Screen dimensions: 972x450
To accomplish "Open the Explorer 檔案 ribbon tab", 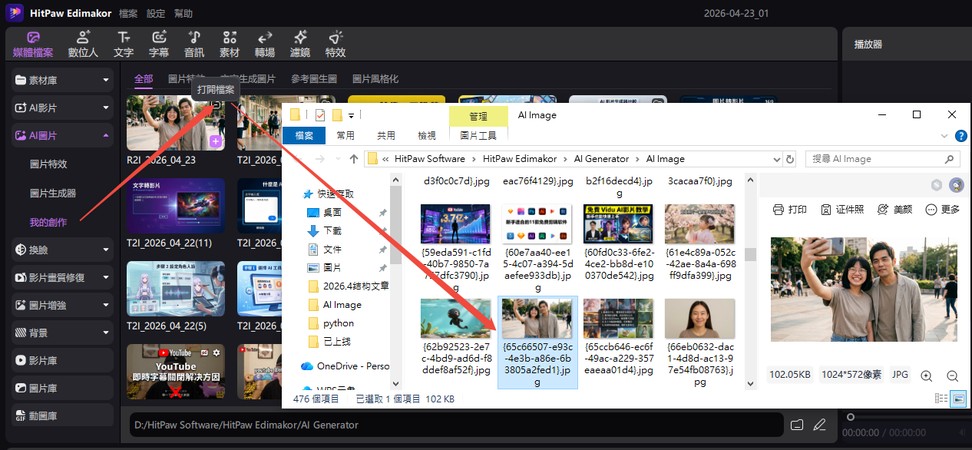I will coord(304,135).
